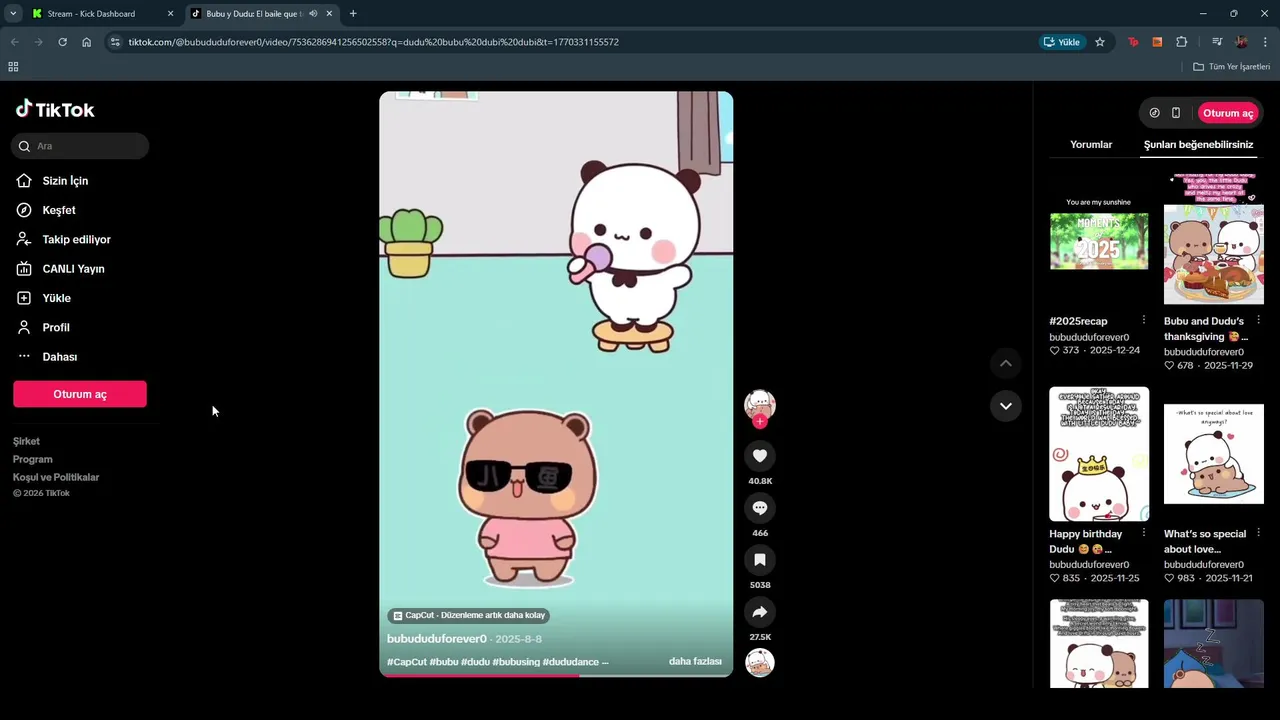Click heart count 373 on #2025recap

pyautogui.click(x=1064, y=351)
